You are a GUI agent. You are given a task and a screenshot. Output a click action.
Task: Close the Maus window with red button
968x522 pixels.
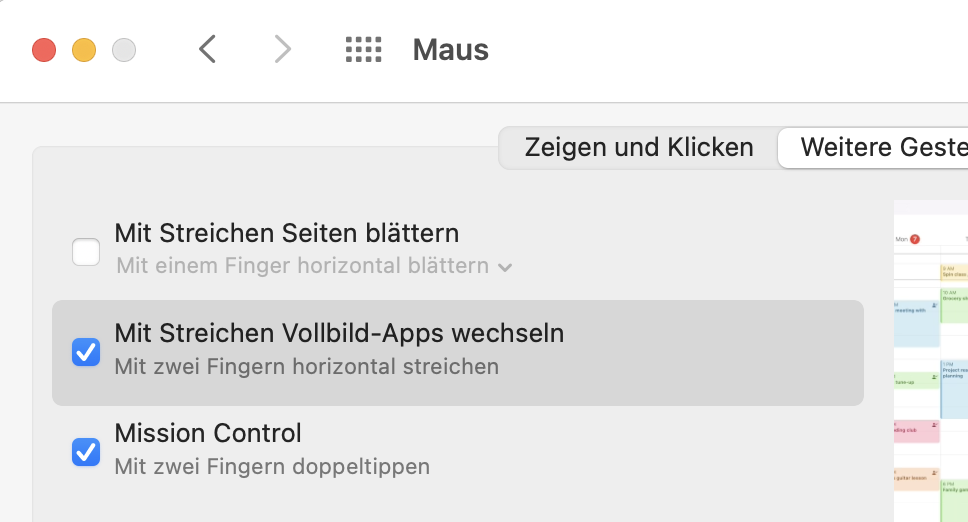pyautogui.click(x=44, y=50)
